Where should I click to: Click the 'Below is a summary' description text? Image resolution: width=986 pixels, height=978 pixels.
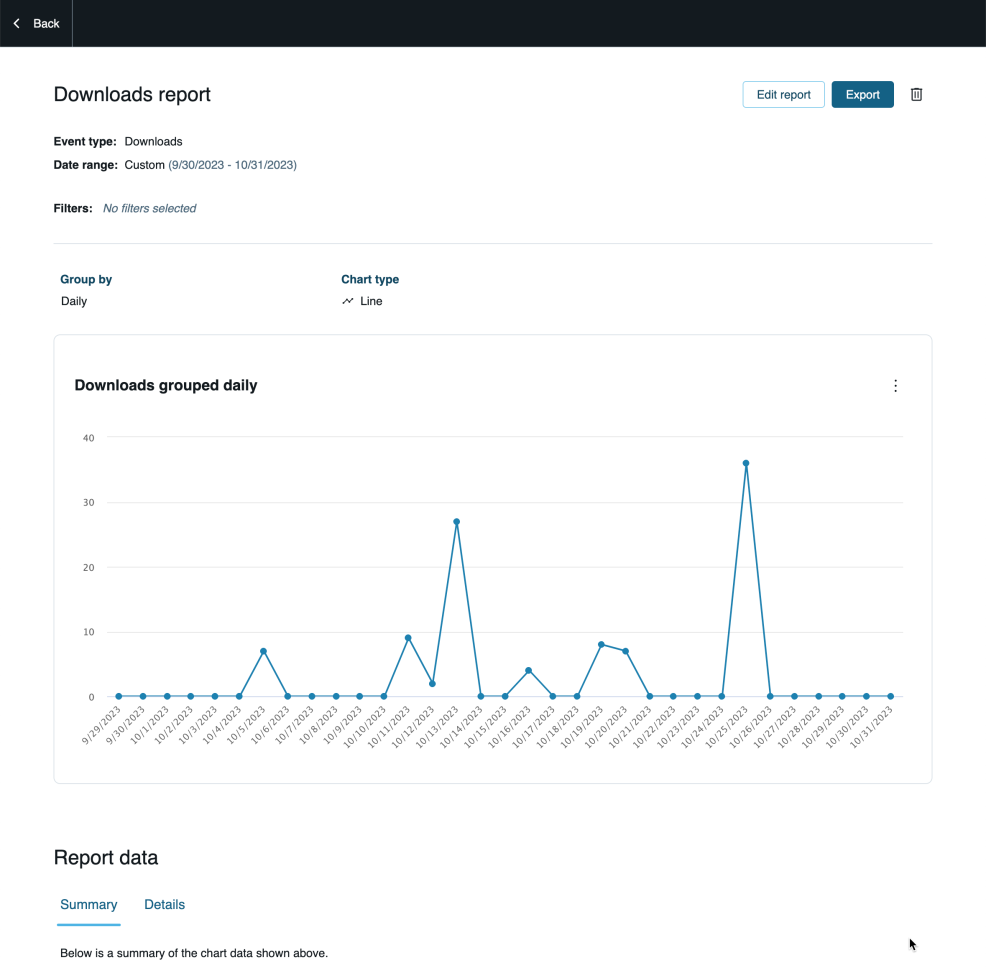tap(194, 953)
